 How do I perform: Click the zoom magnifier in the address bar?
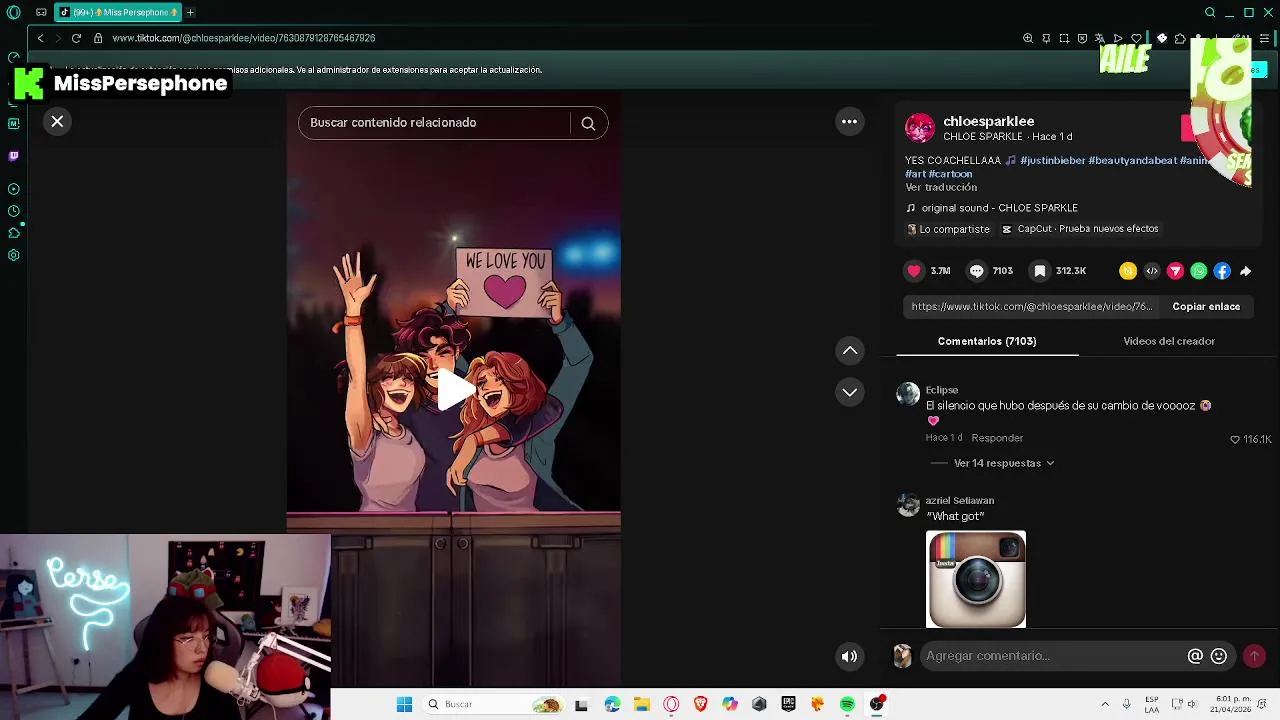point(1027,38)
